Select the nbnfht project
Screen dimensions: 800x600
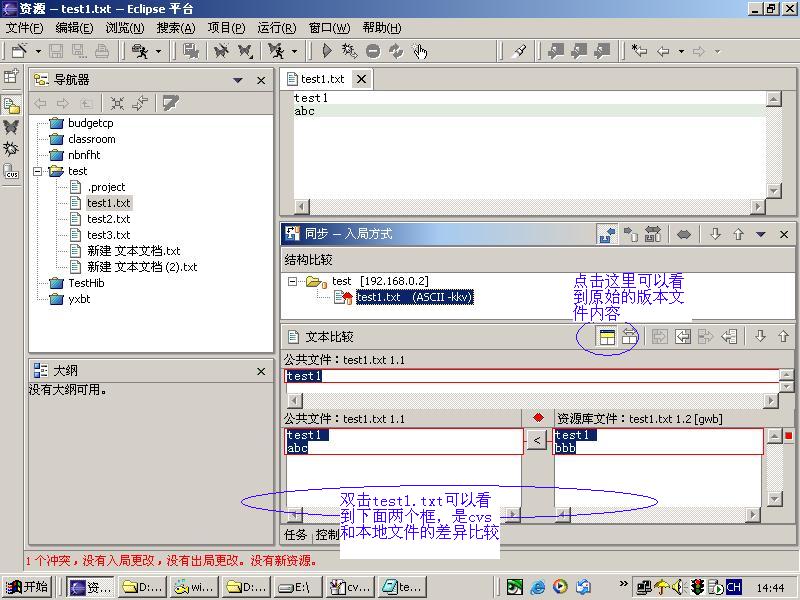tap(84, 155)
